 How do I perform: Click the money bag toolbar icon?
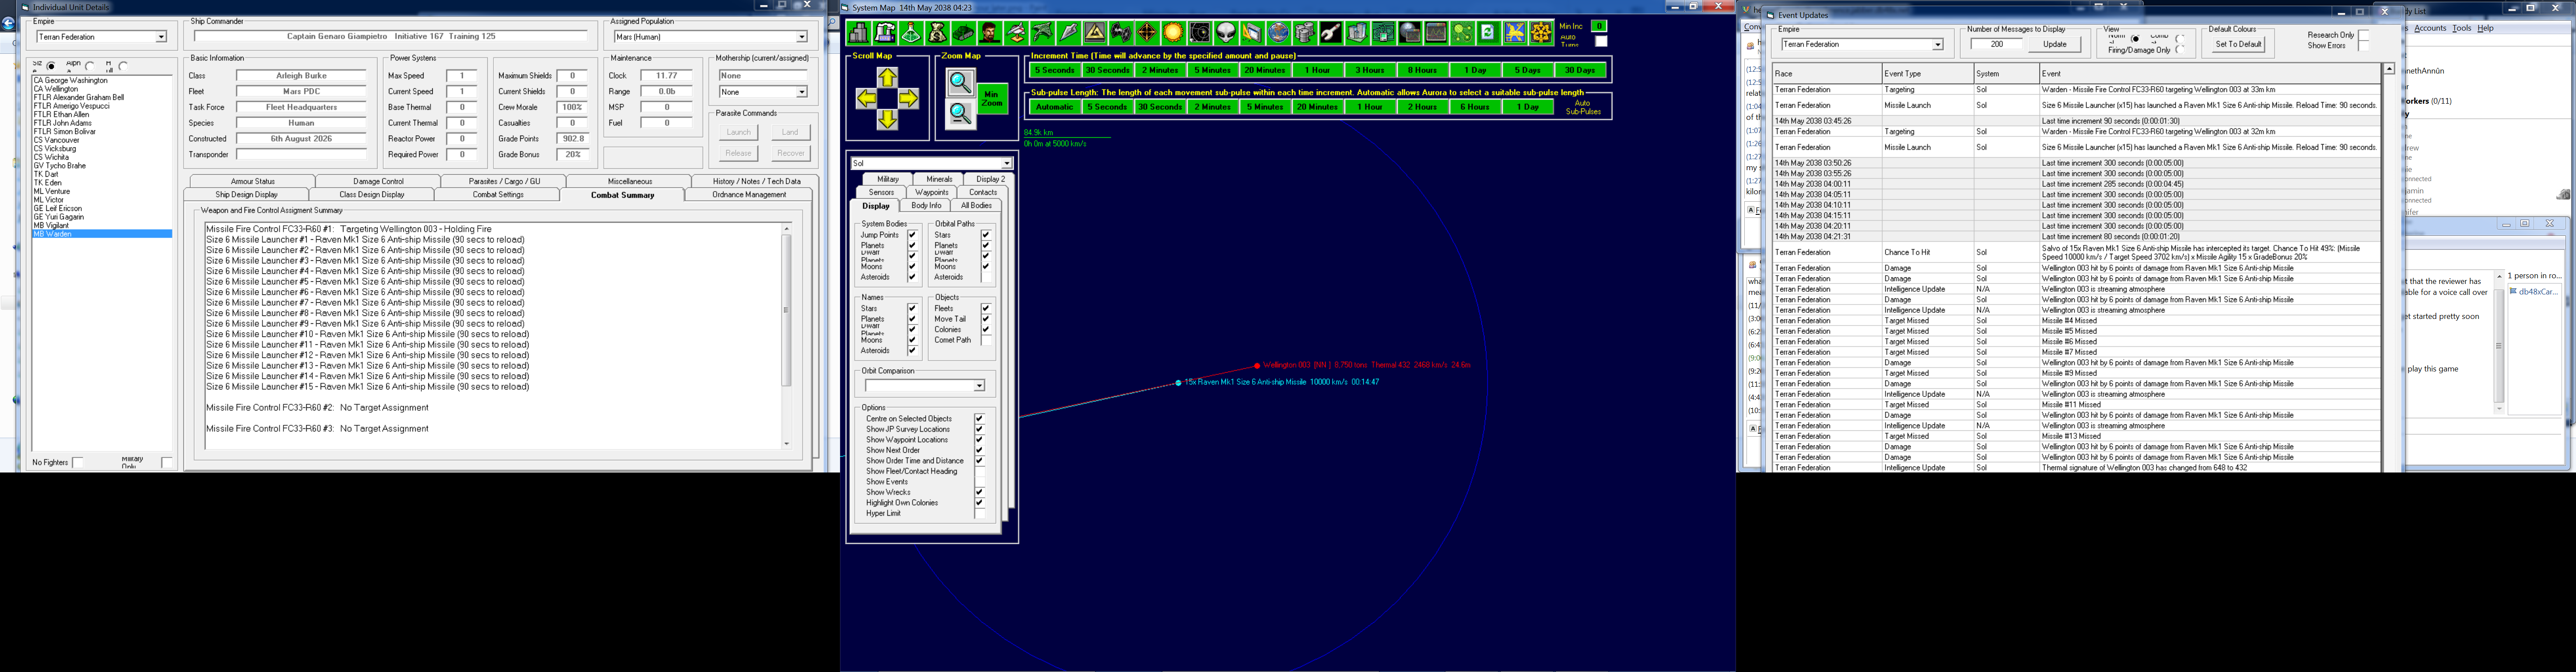[937, 33]
